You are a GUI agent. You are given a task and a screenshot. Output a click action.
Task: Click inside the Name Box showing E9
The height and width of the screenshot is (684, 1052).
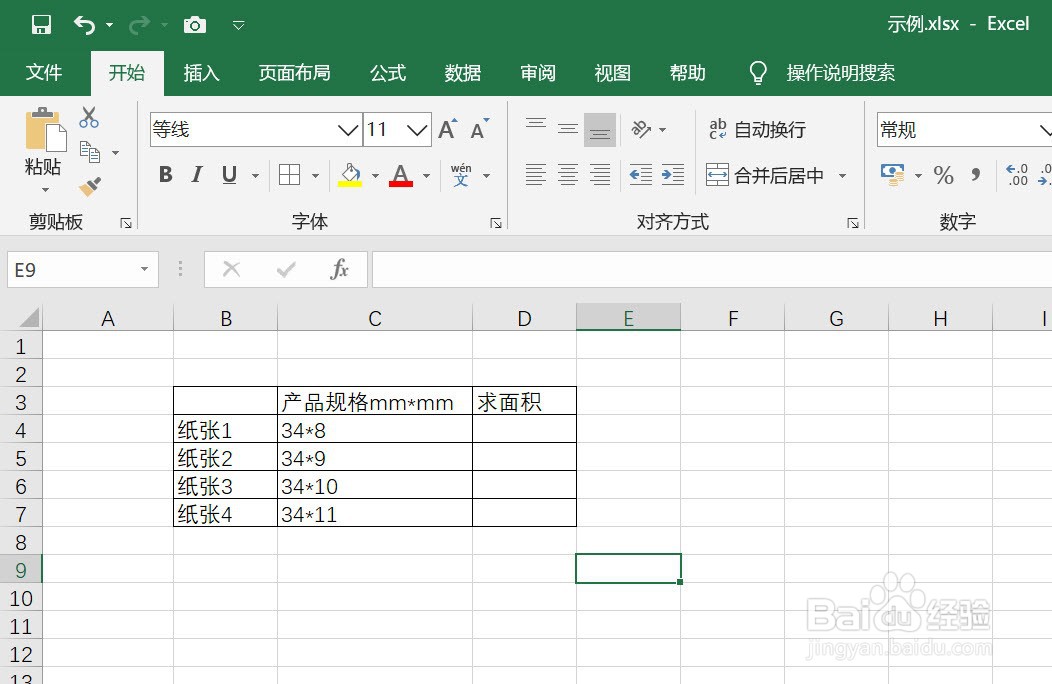(70, 269)
